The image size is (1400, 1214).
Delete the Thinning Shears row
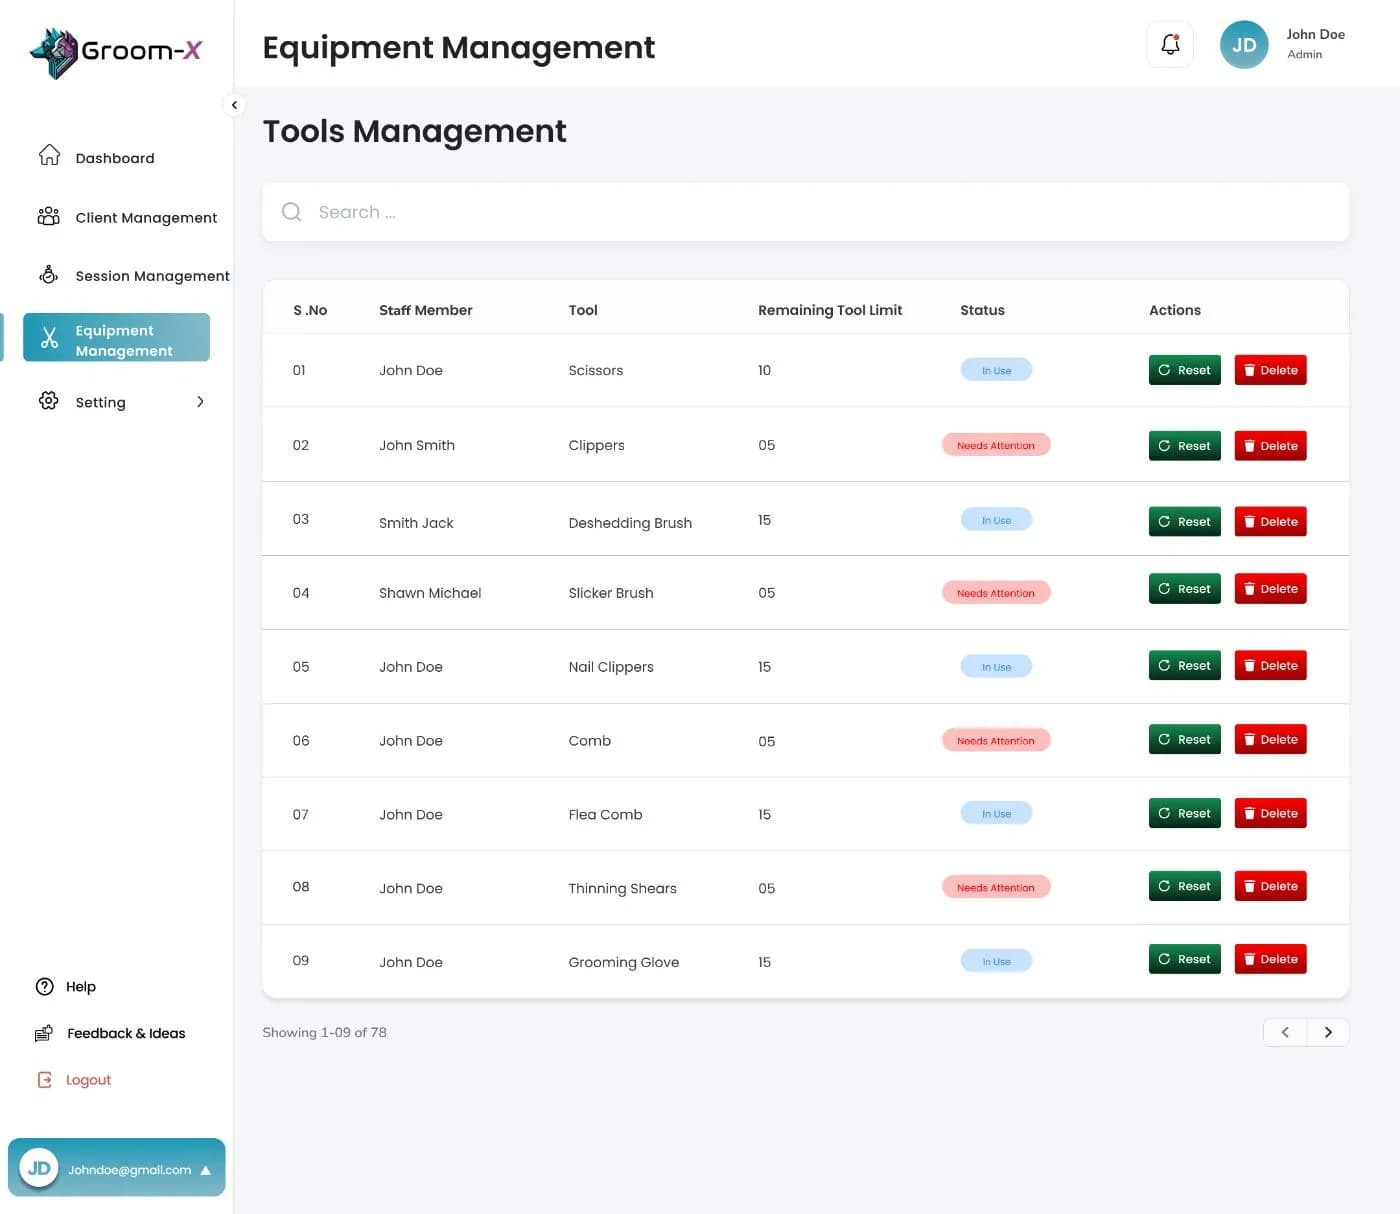click(x=1270, y=886)
